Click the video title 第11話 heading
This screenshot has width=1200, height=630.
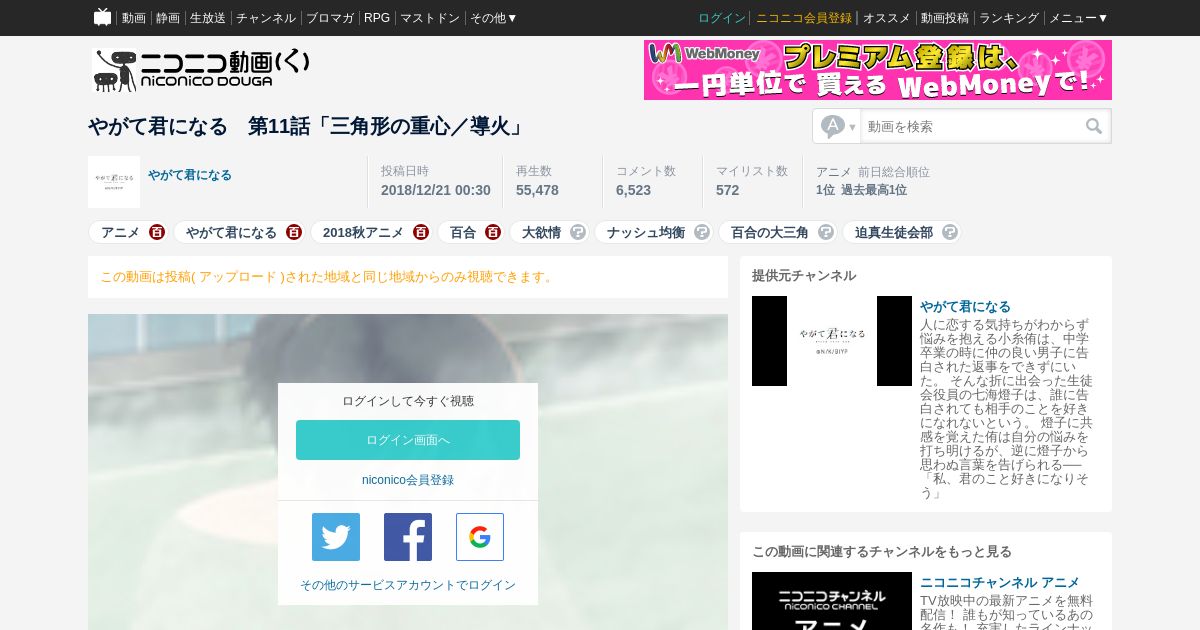306,127
